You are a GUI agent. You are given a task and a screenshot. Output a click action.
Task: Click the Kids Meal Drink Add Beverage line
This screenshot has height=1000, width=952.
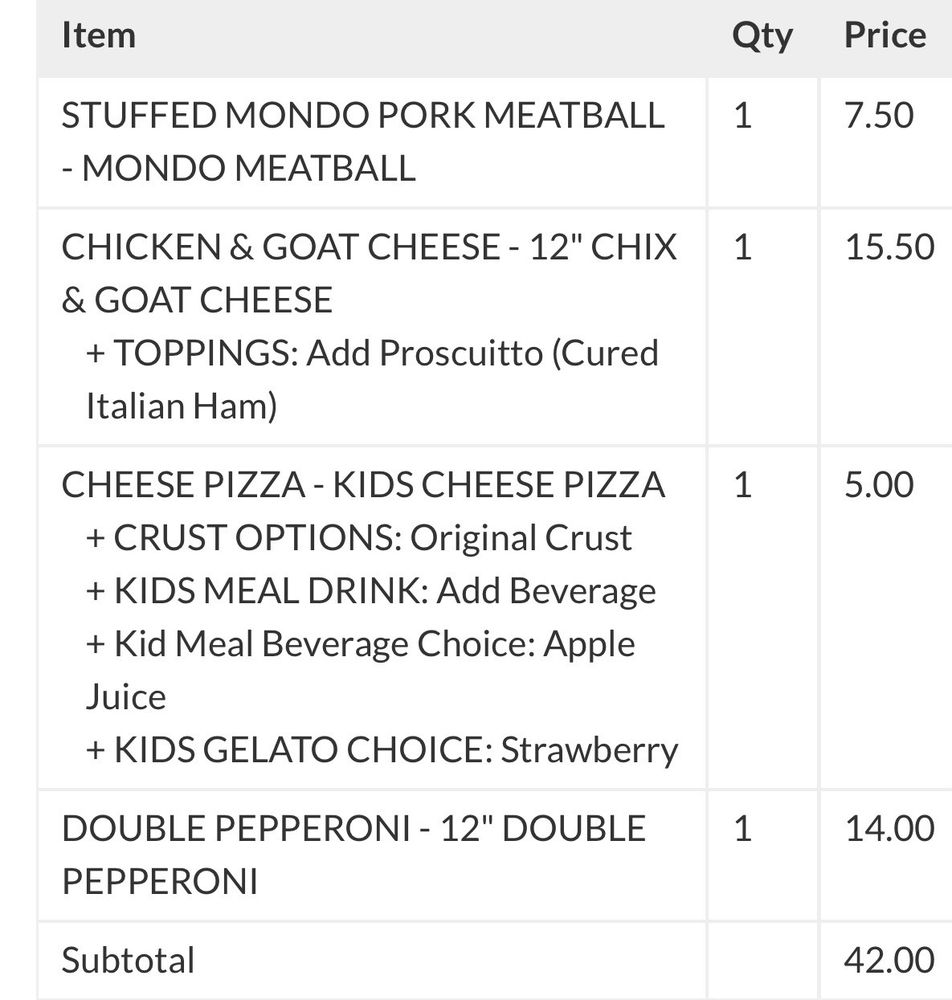(x=371, y=591)
